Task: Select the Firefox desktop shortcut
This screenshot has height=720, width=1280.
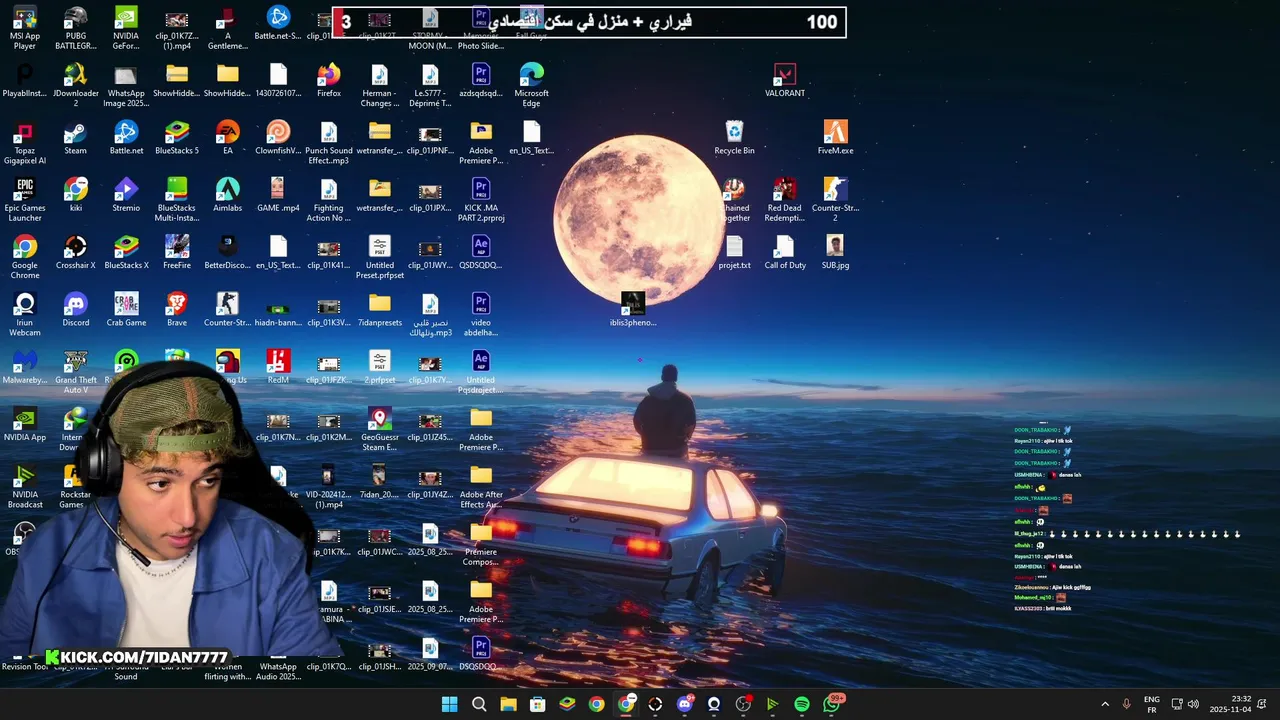Action: point(329,81)
